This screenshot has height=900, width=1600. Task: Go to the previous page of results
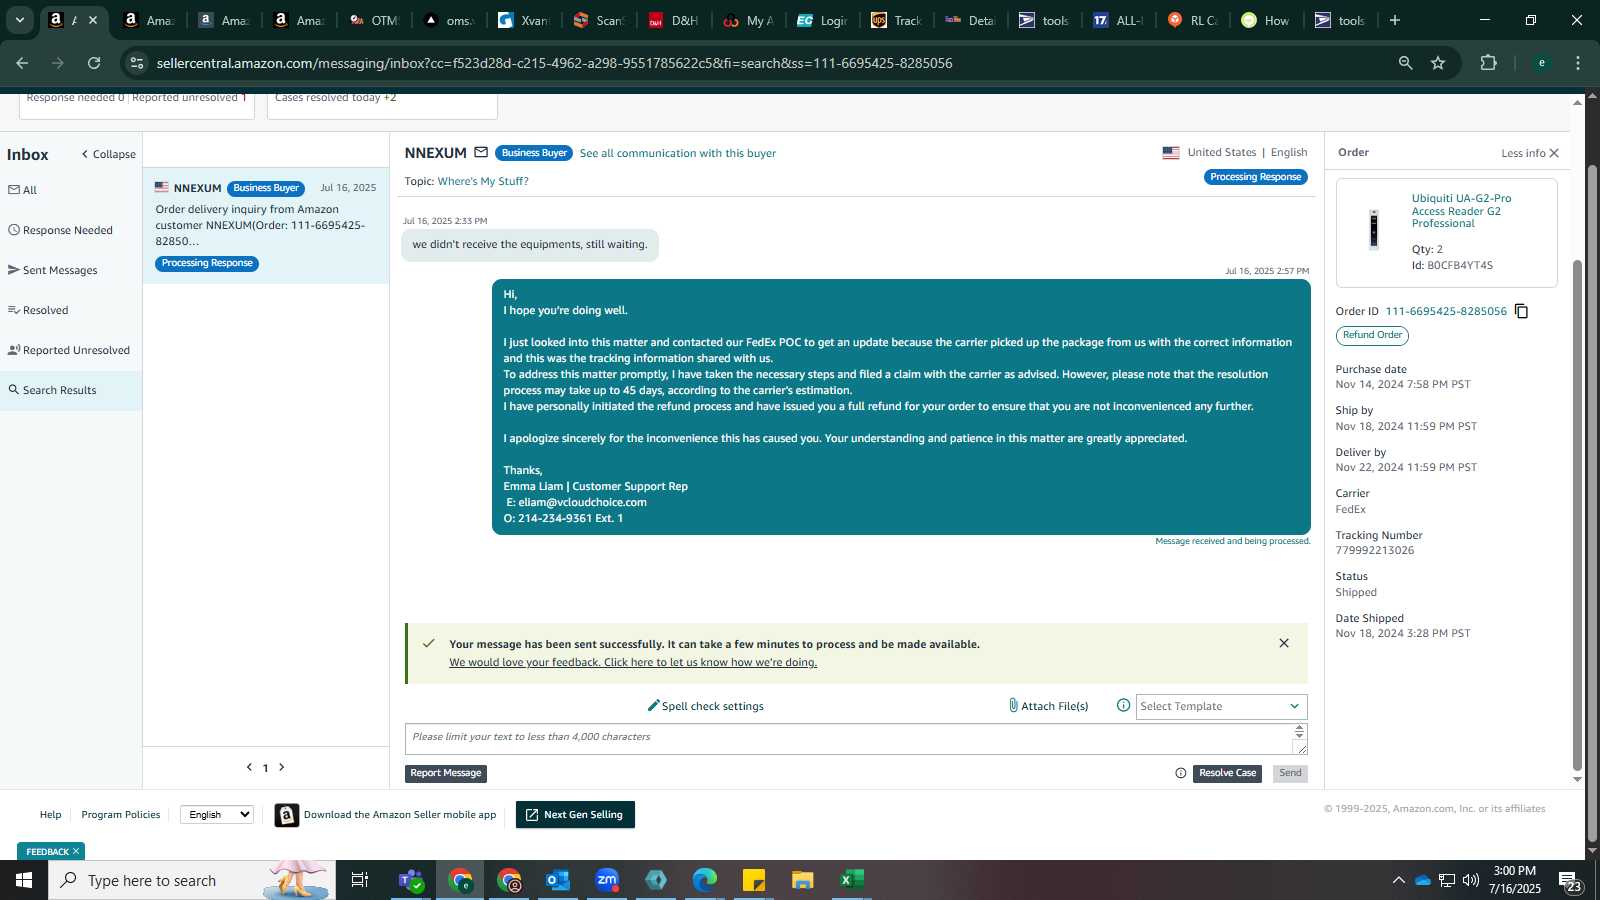249,767
